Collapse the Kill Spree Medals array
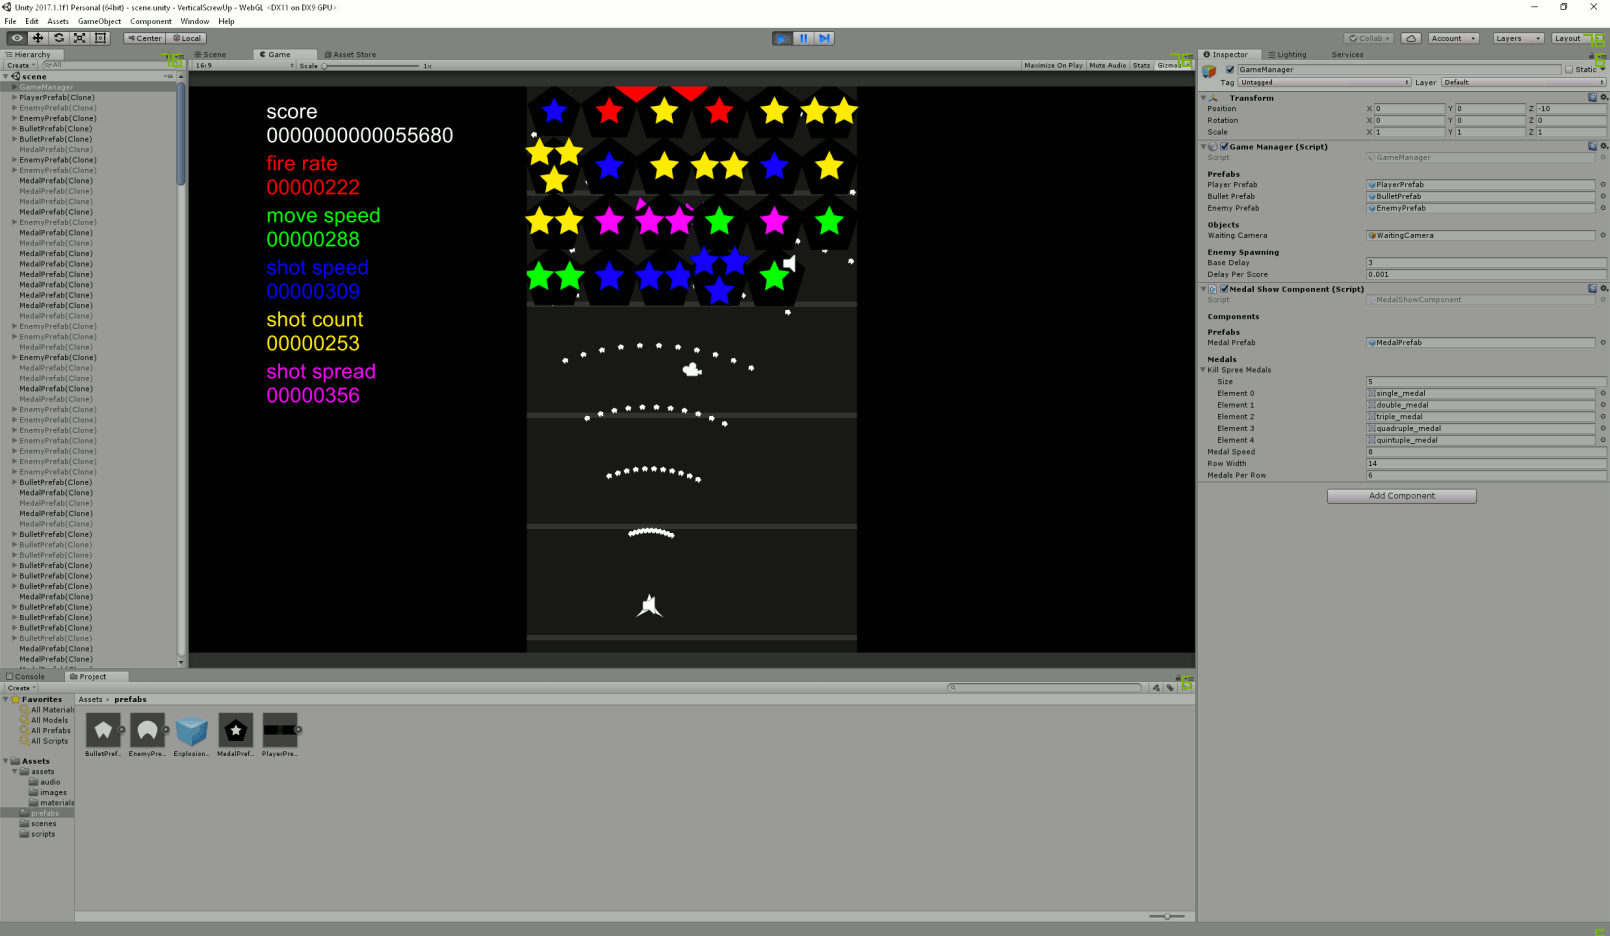The width and height of the screenshot is (1610, 936). coord(1203,370)
